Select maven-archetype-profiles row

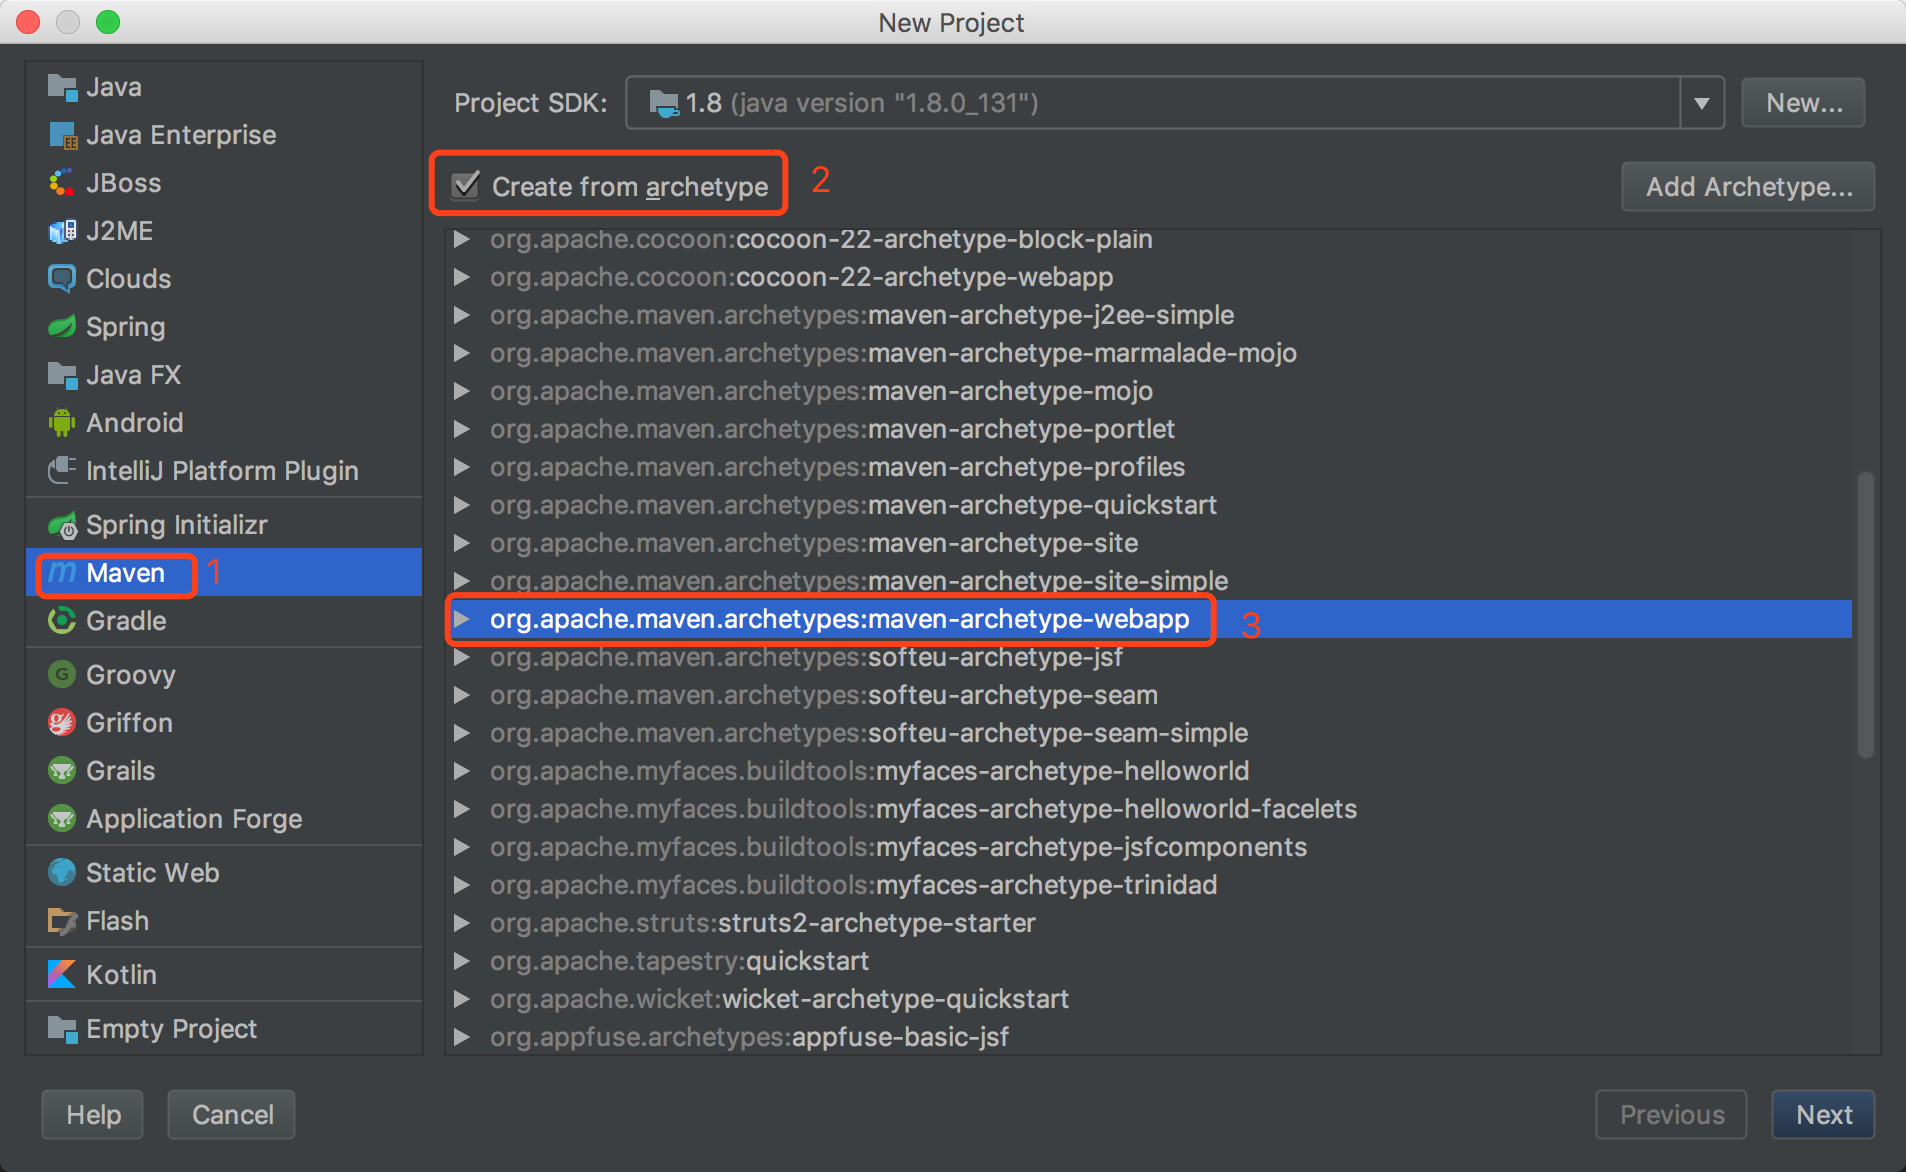1148,467
